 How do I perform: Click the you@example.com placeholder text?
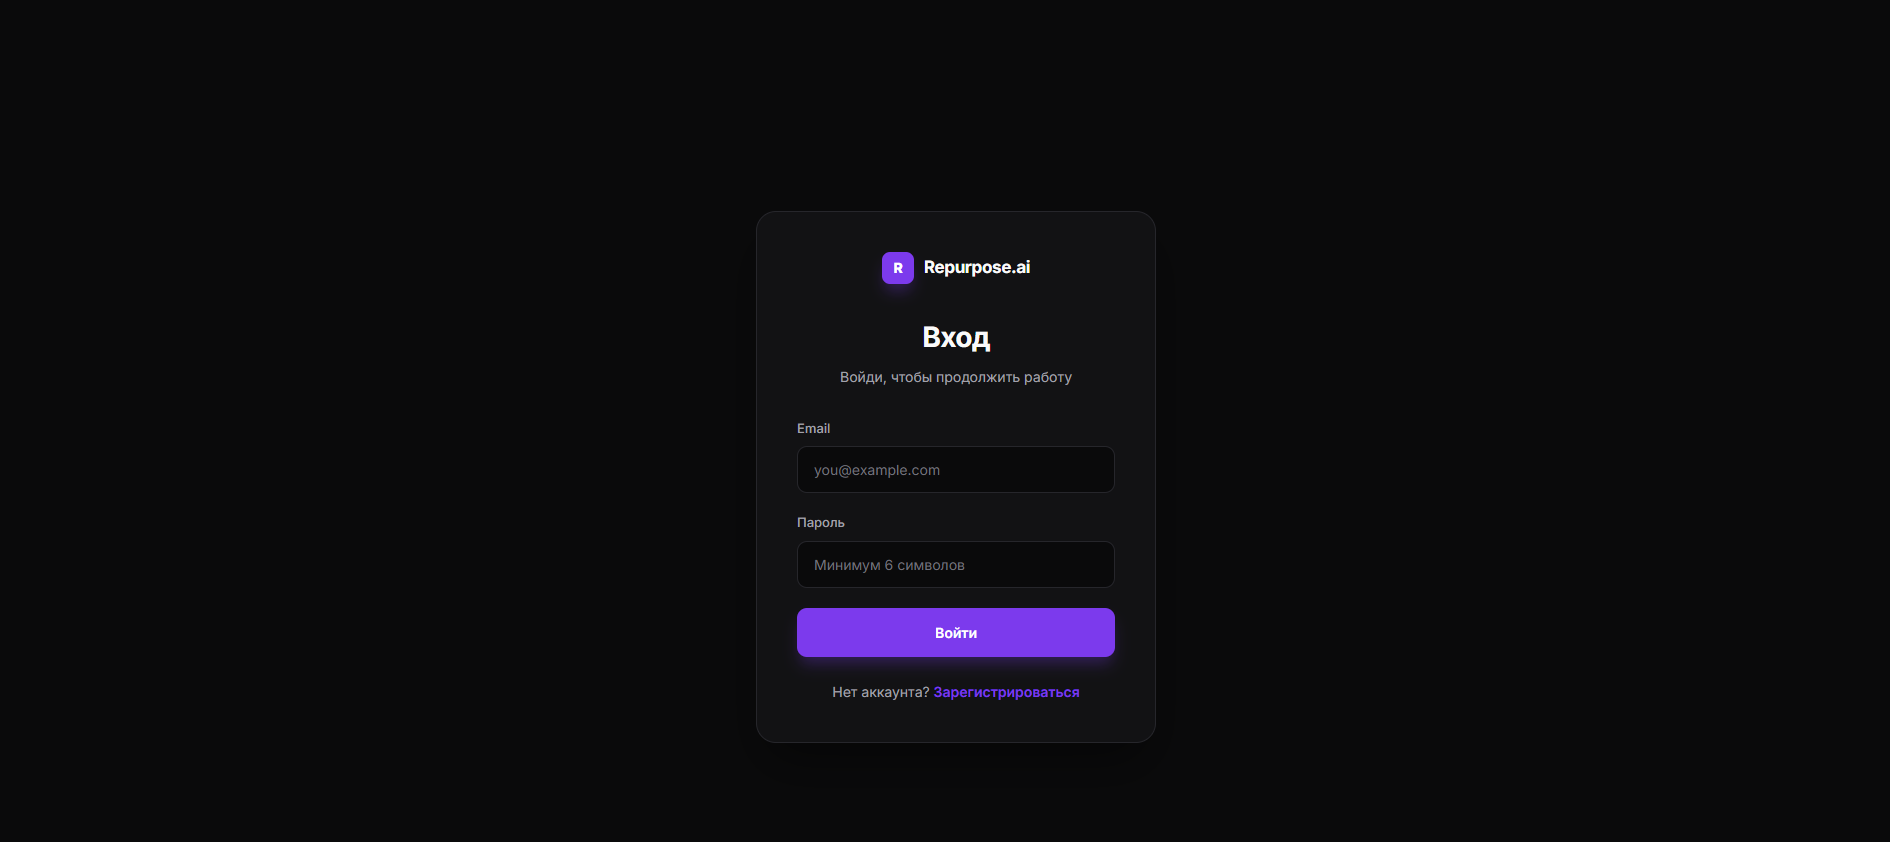tap(877, 470)
